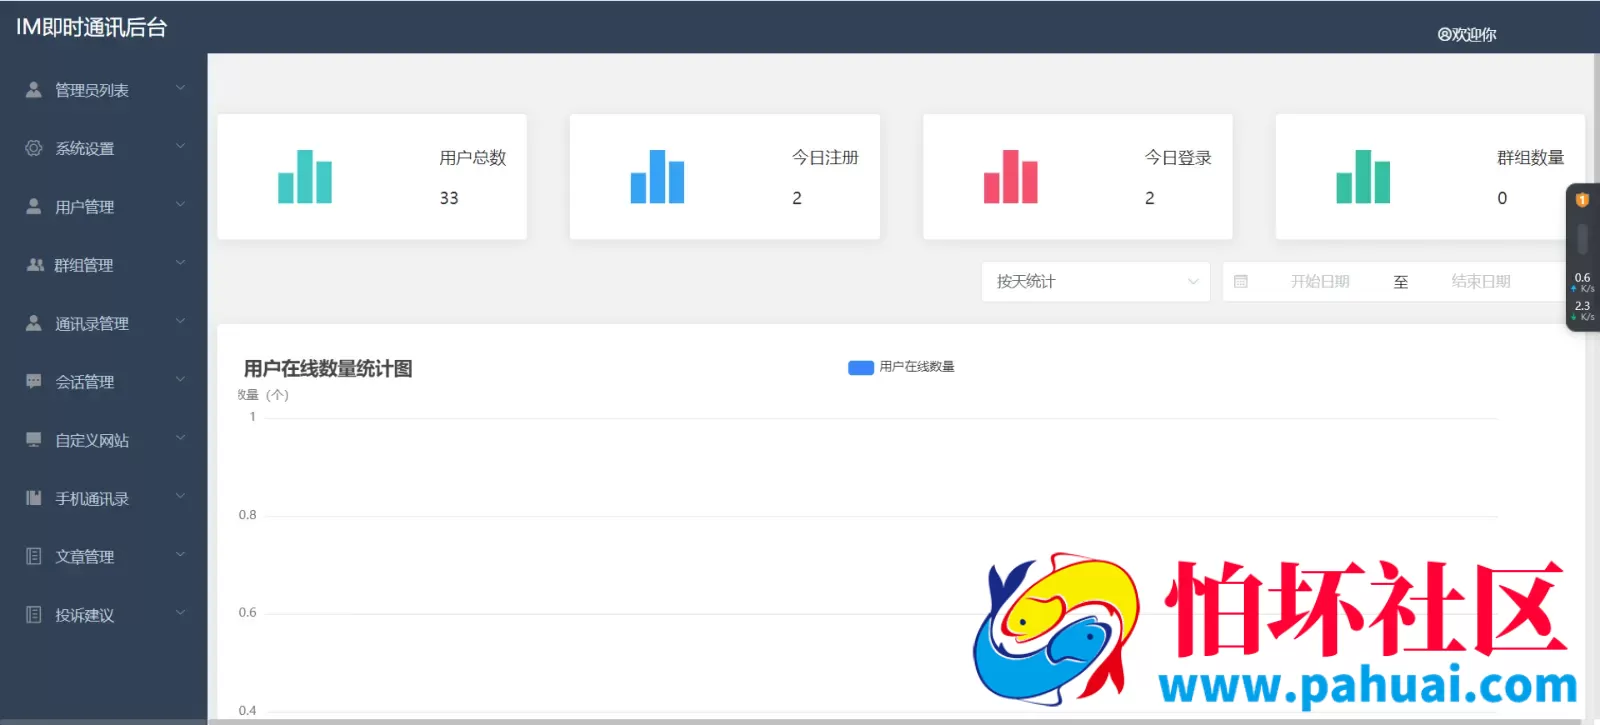Expand 管理员列表 menu chevron
The width and height of the screenshot is (1600, 725).
click(181, 88)
